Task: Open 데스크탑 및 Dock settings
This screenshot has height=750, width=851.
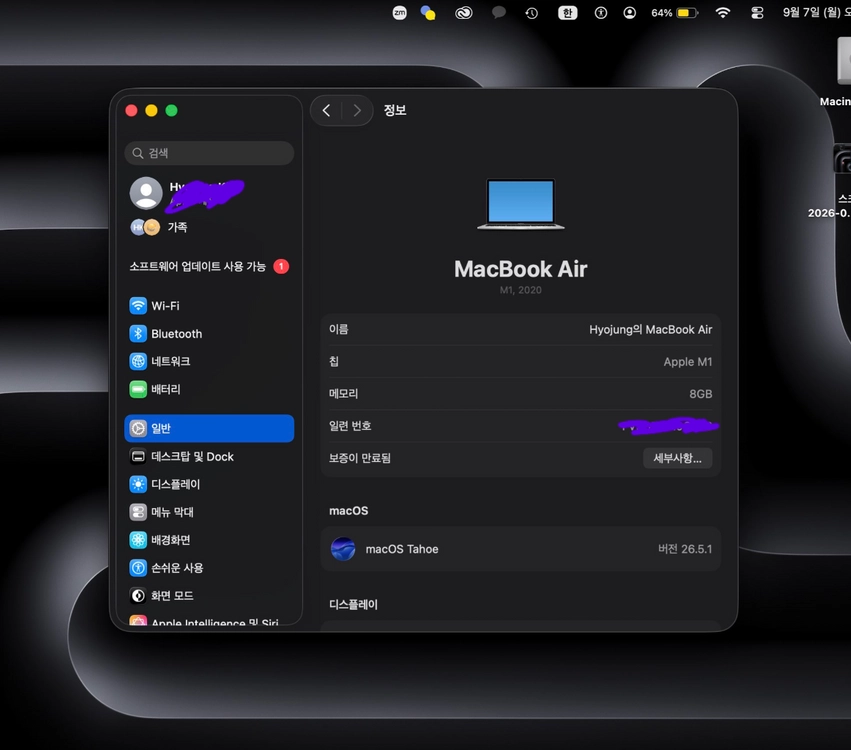Action: 209,456
